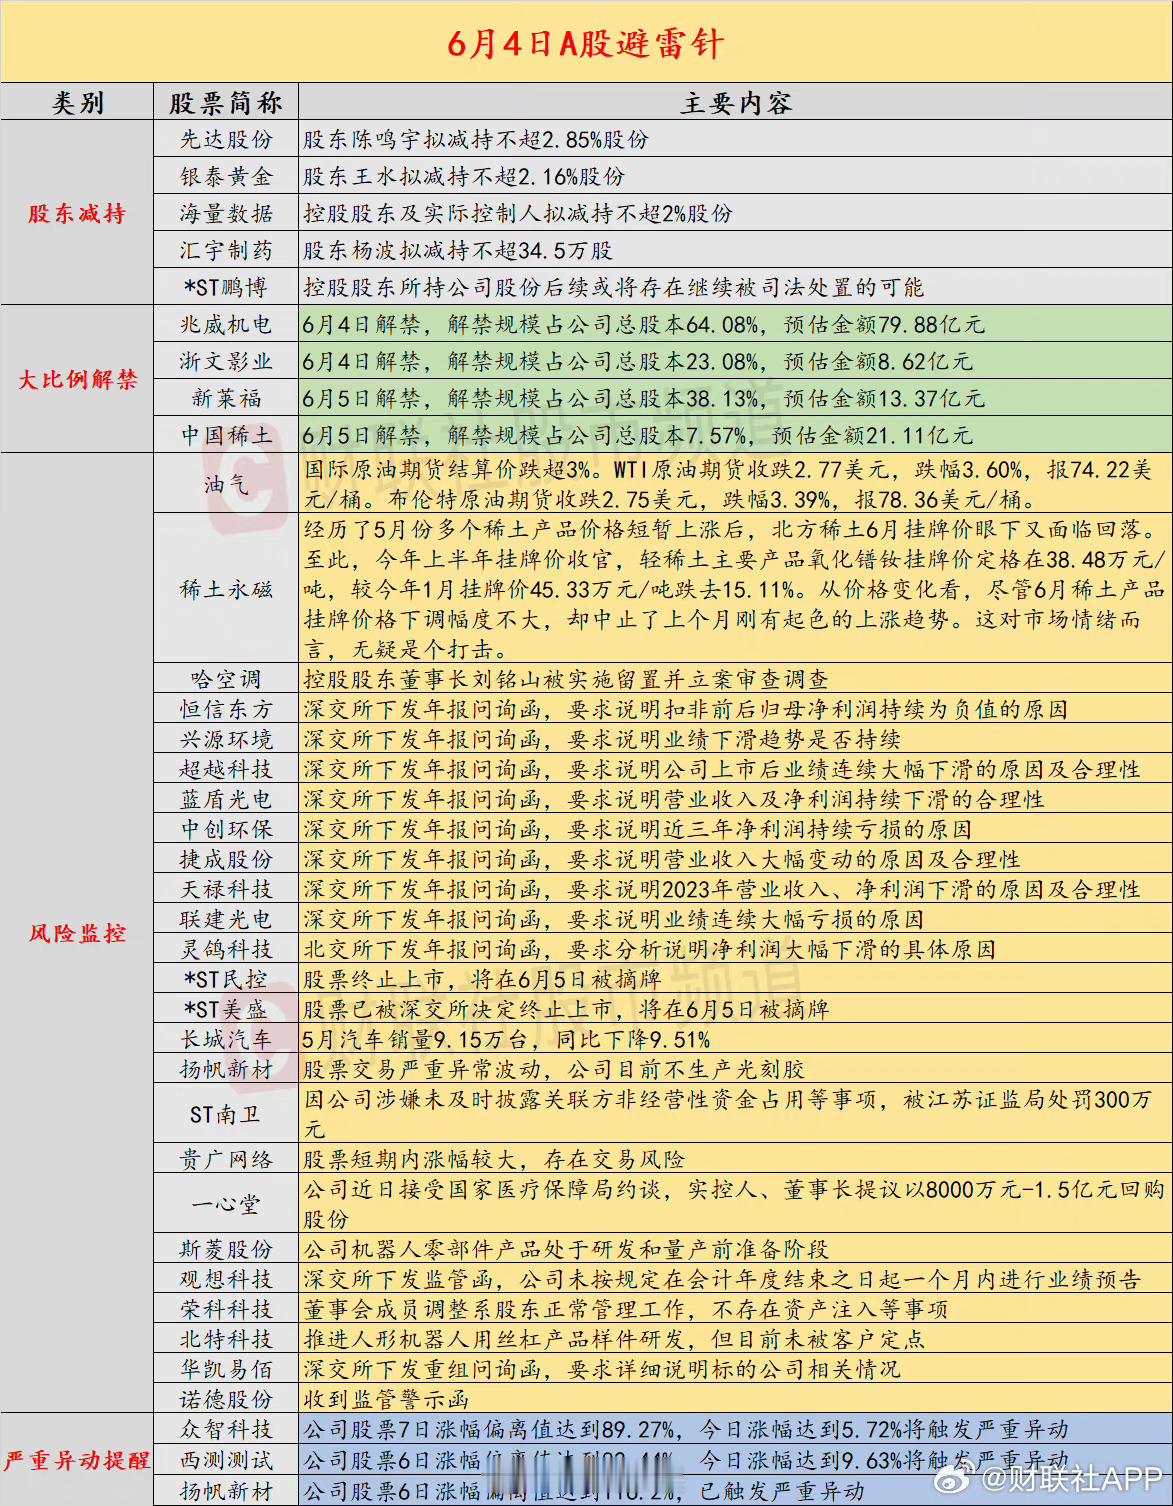The image size is (1173, 1506).
Task: Click the 股东减持 category cell
Action: click(x=77, y=213)
